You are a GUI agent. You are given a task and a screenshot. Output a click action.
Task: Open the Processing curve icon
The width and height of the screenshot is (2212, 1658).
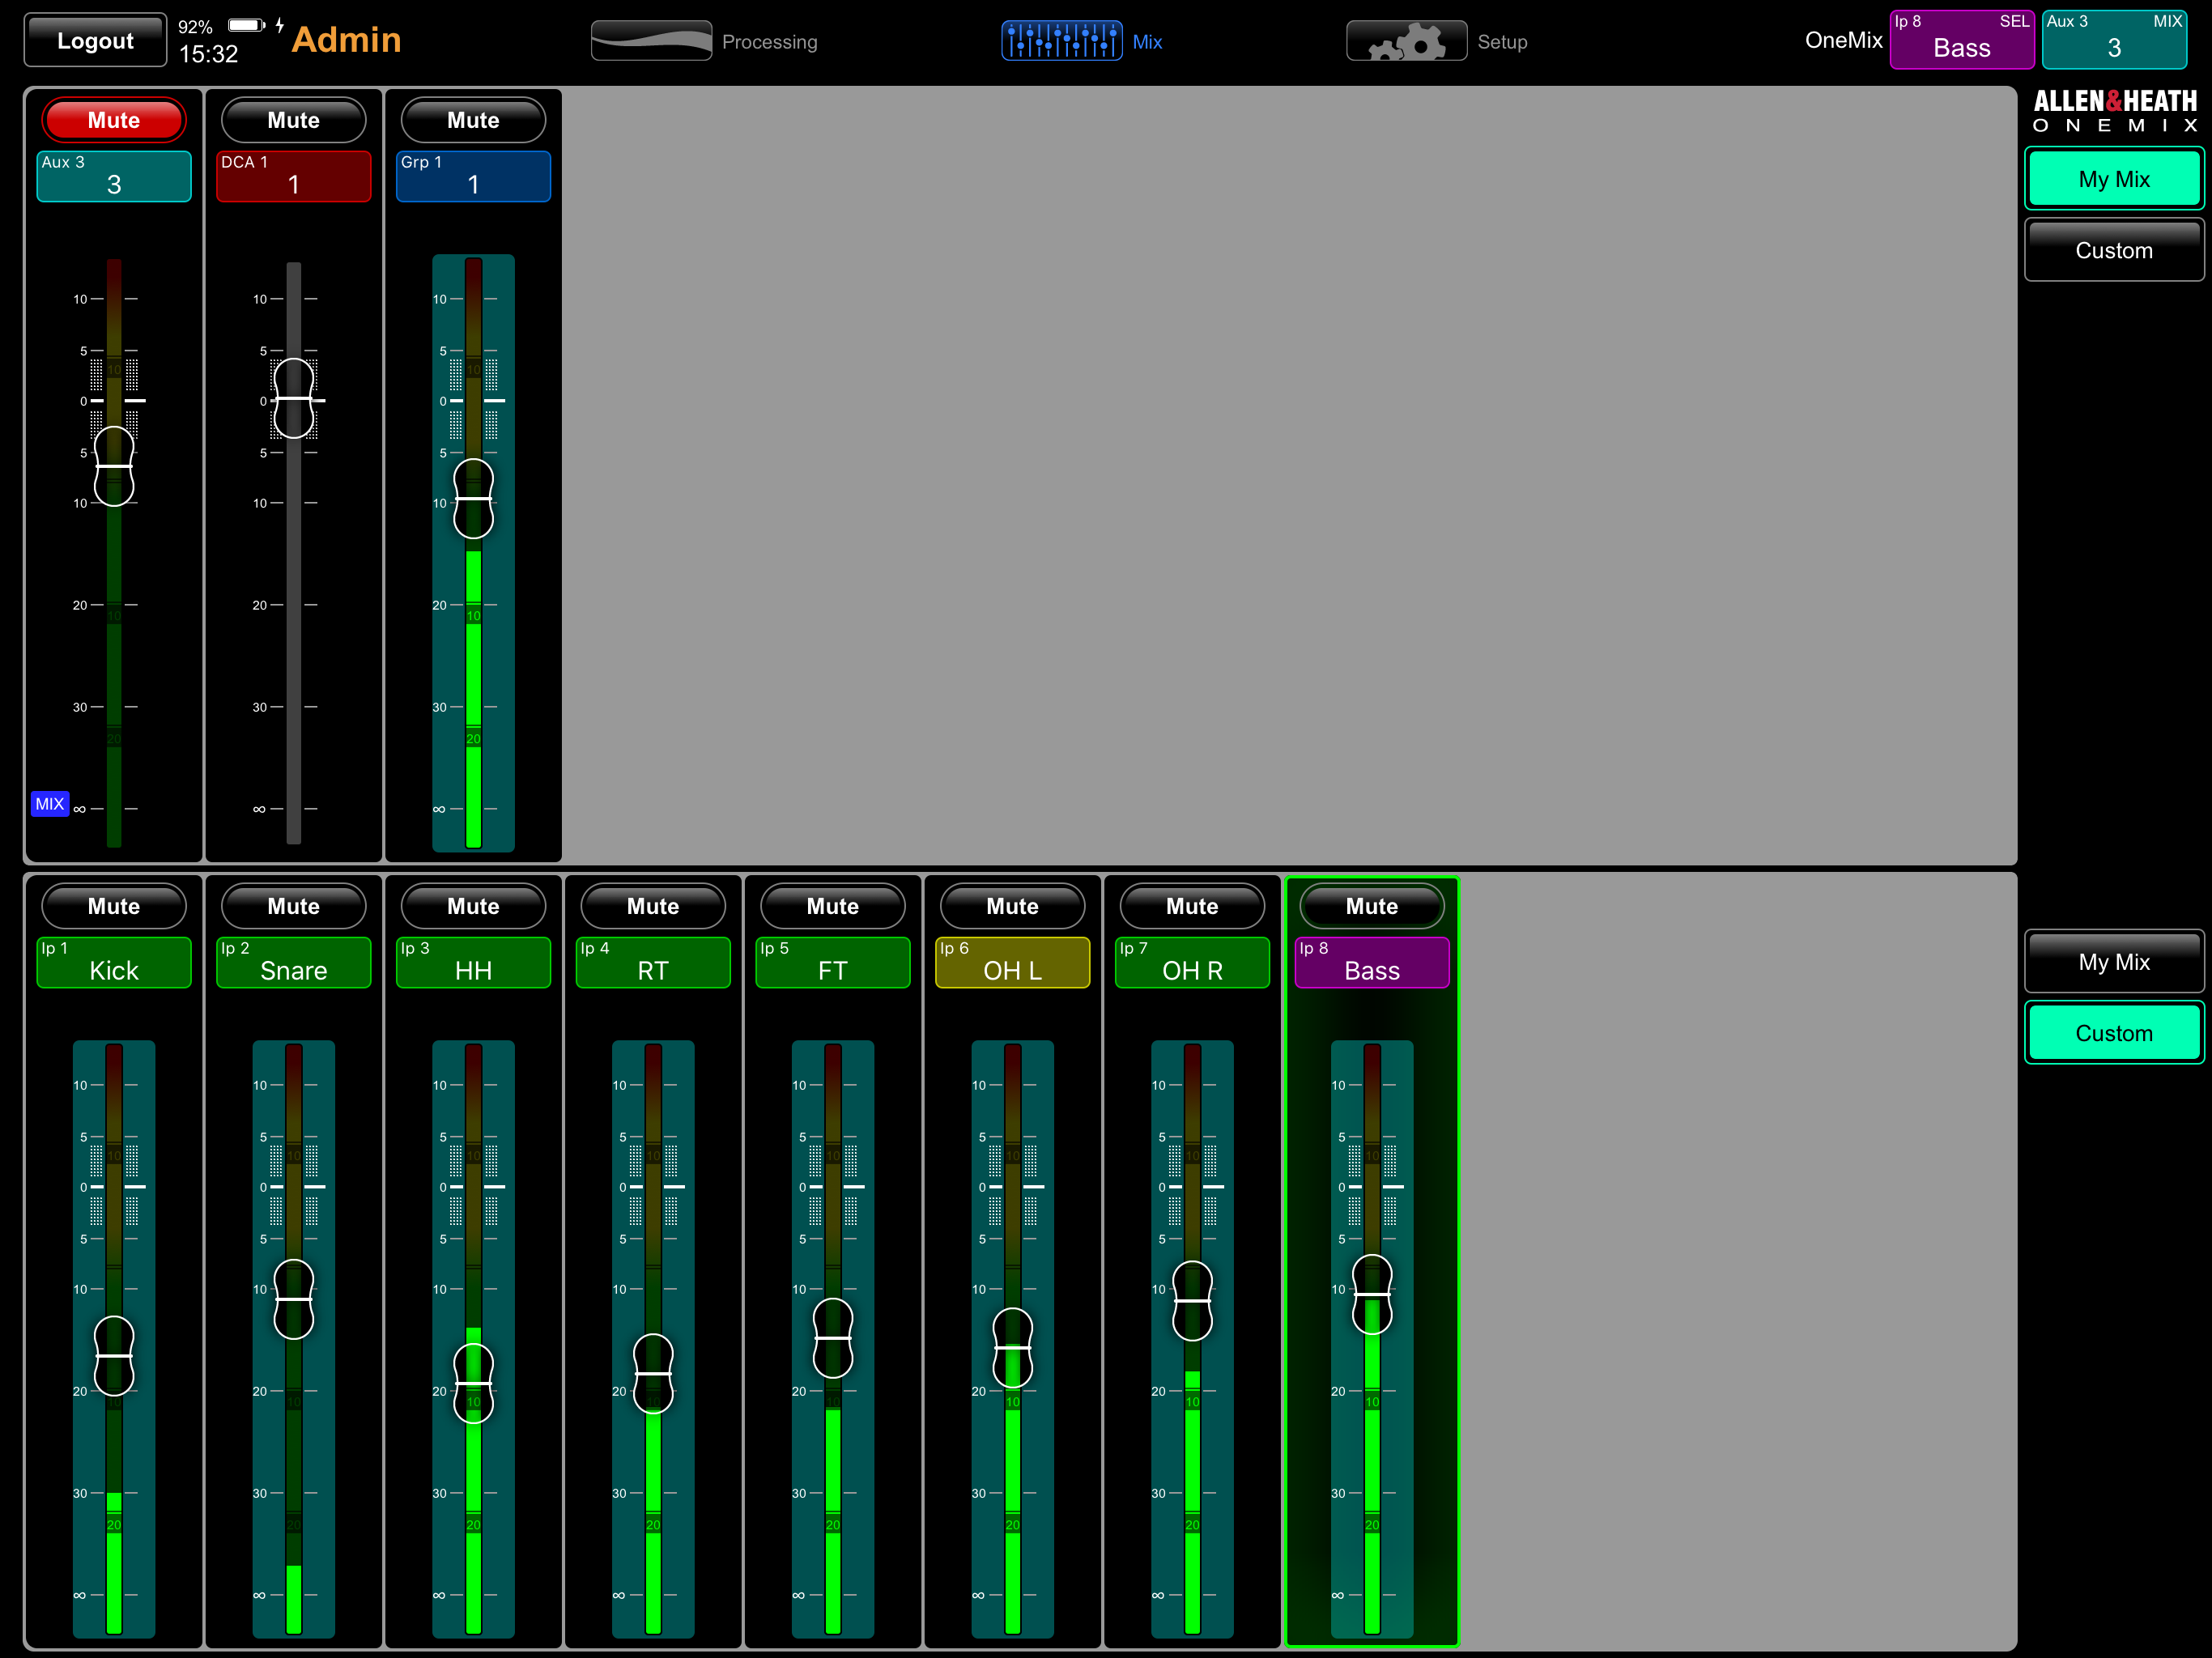651,41
